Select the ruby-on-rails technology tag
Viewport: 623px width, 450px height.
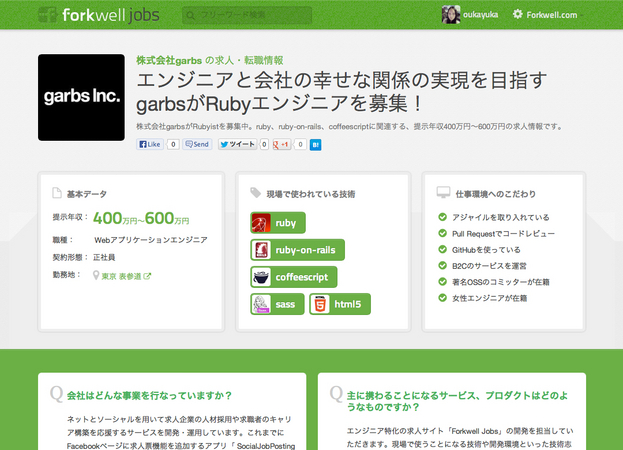(298, 250)
